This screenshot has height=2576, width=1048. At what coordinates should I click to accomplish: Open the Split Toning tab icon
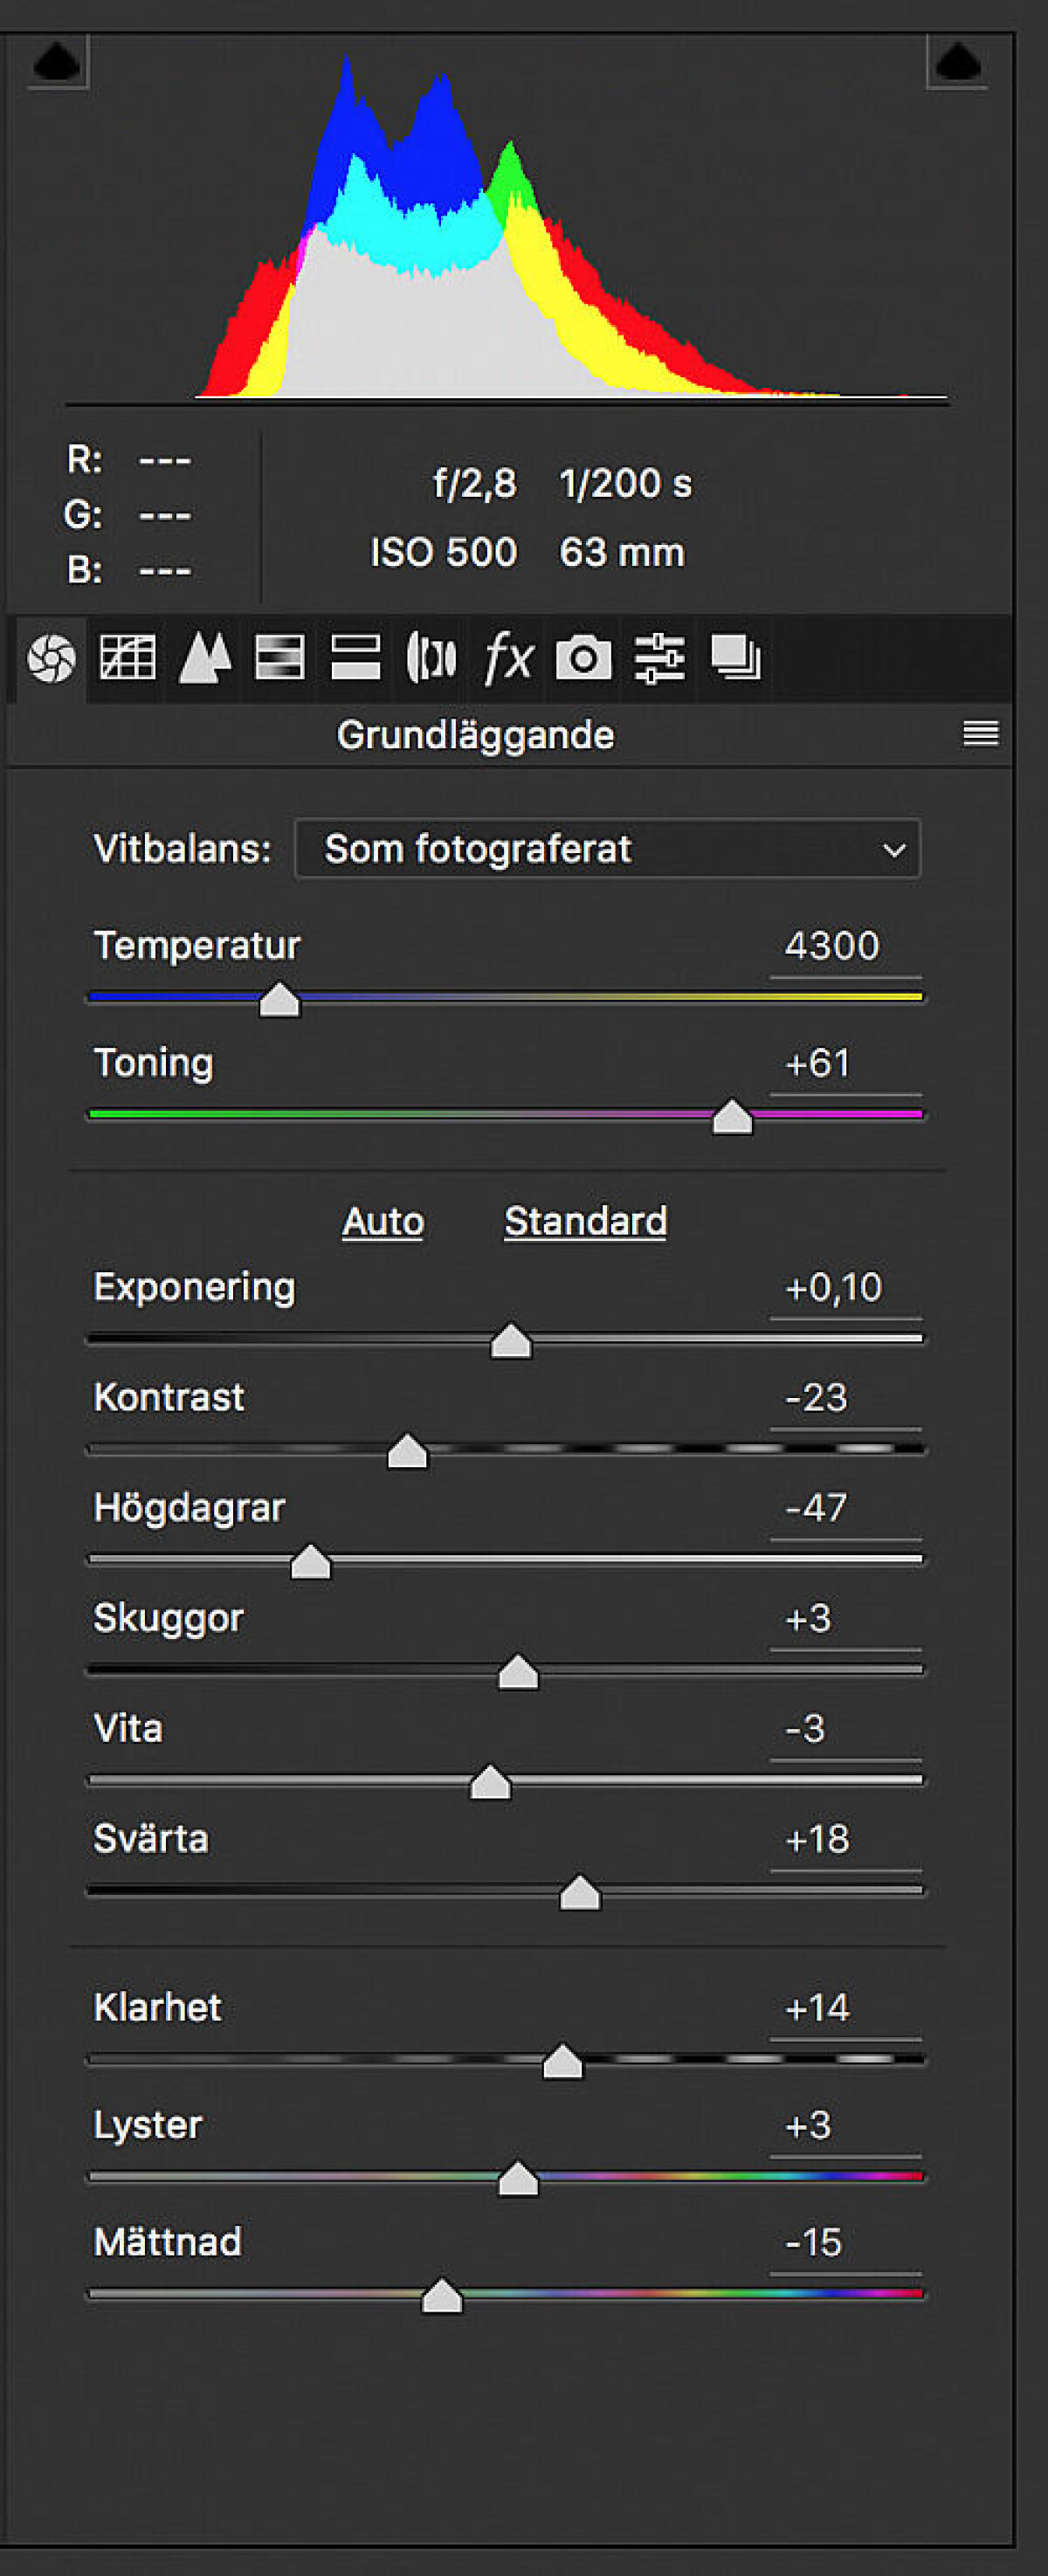pyautogui.click(x=355, y=658)
